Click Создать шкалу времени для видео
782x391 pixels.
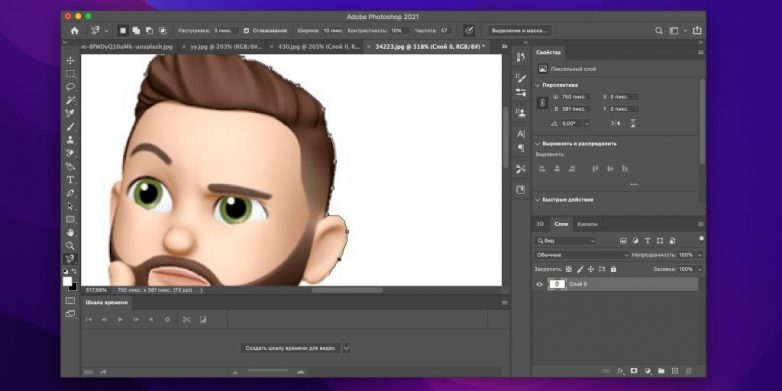290,348
